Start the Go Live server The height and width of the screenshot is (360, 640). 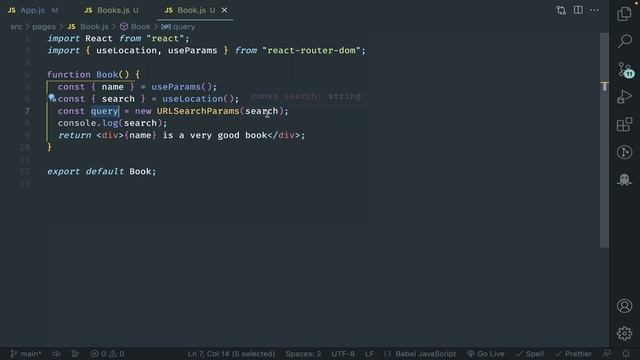[486, 354]
